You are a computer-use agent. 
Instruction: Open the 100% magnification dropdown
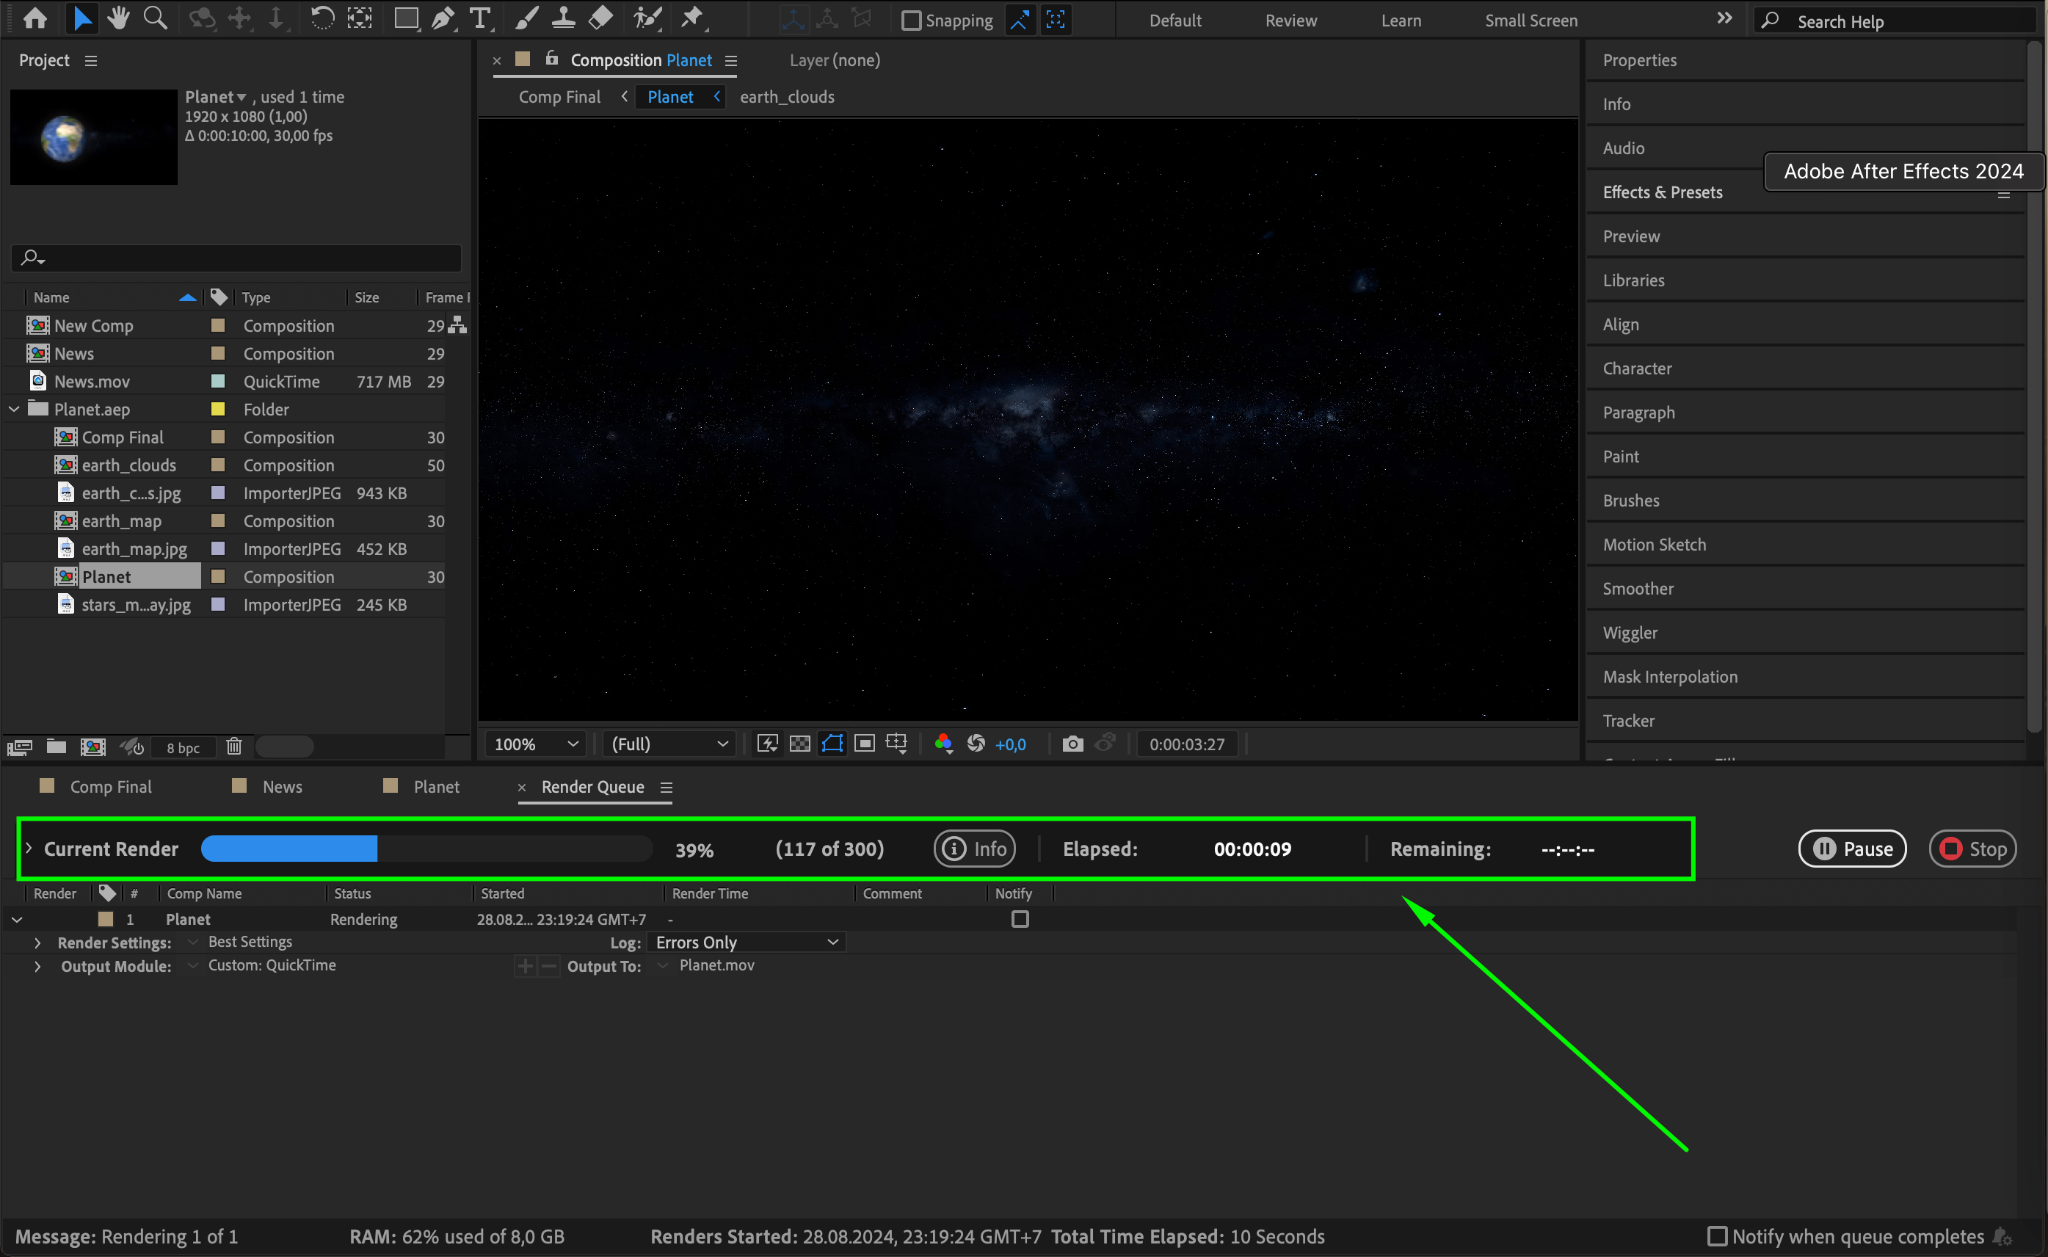pyautogui.click(x=535, y=744)
